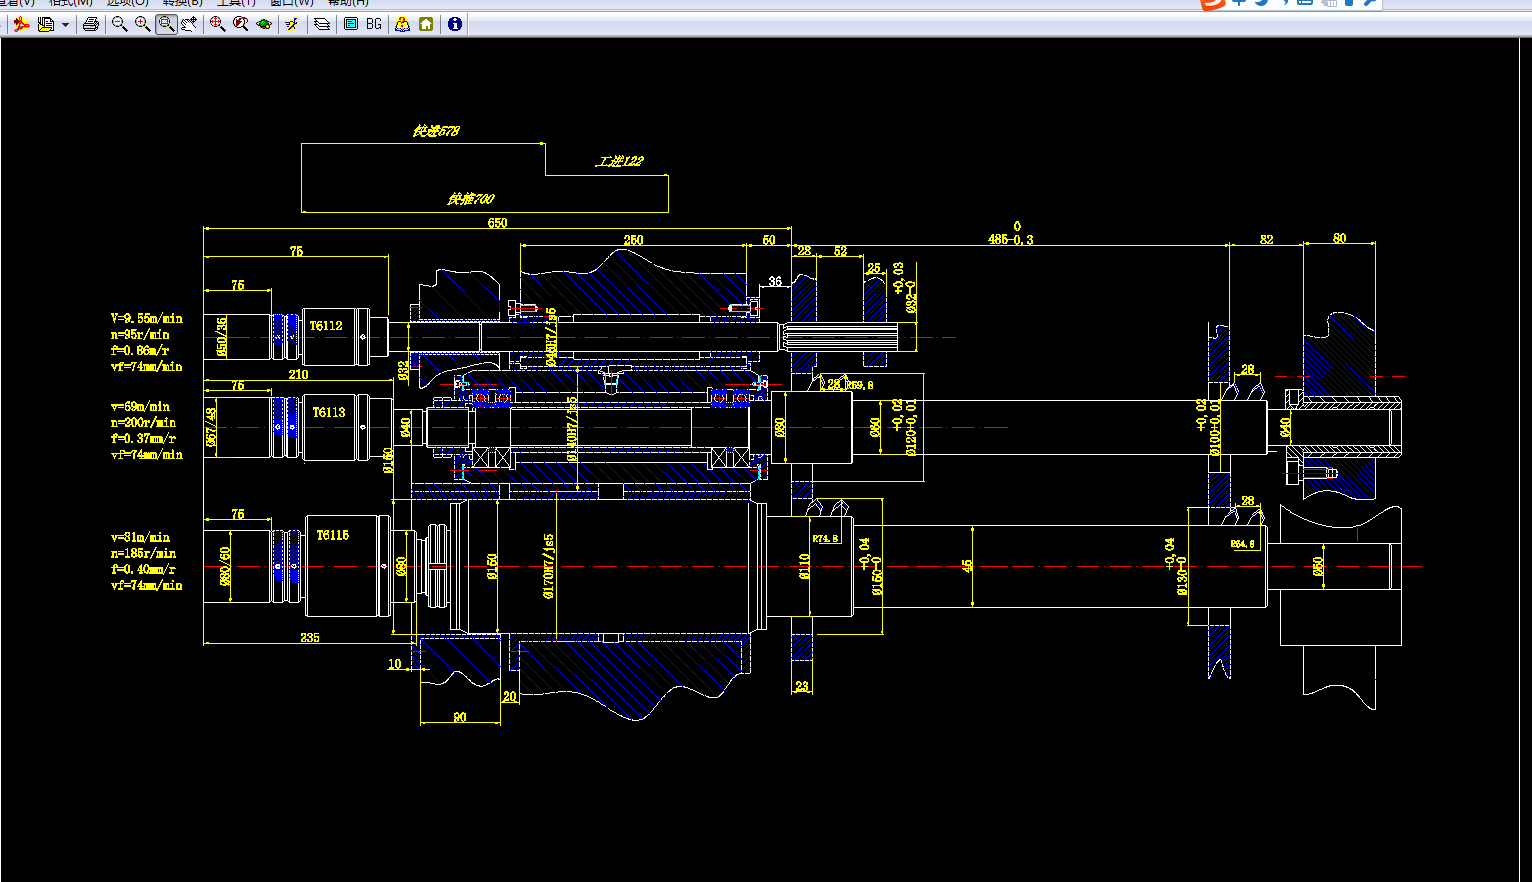Viewport: 1532px width, 882px height.
Task: Select the zoom out magnifier
Action: (119, 24)
